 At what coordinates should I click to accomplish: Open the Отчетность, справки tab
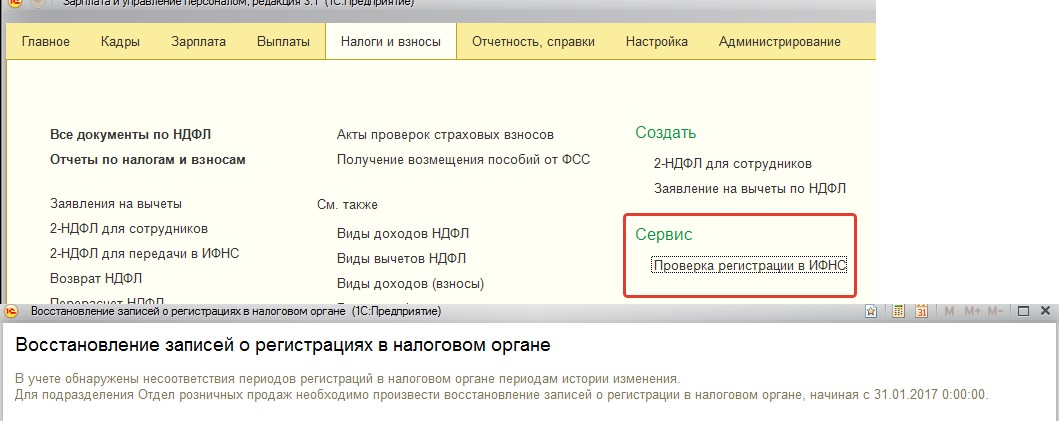tap(534, 42)
